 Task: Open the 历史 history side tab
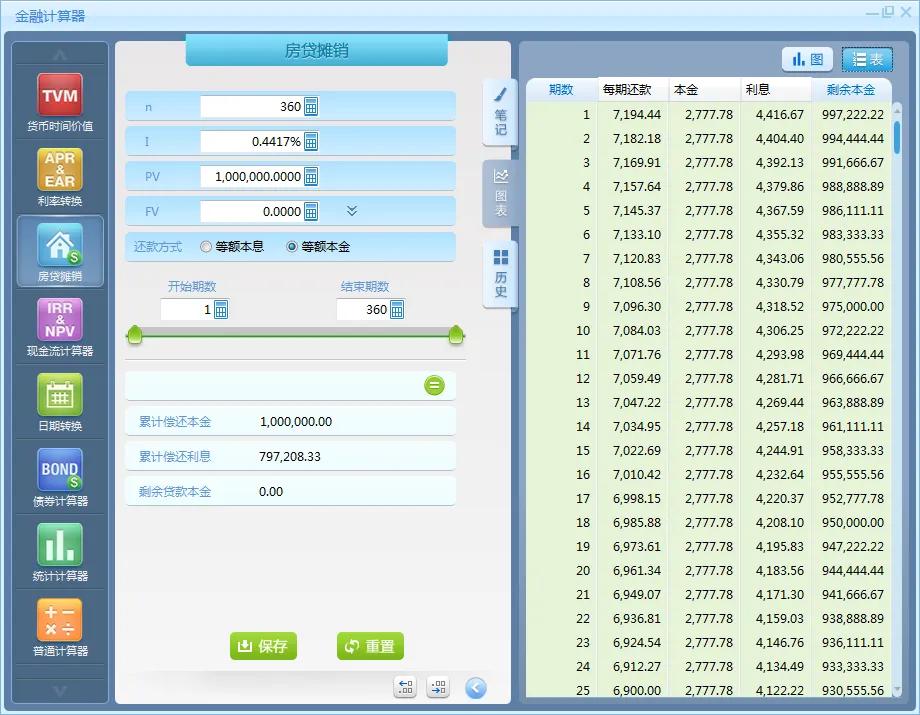coord(500,275)
